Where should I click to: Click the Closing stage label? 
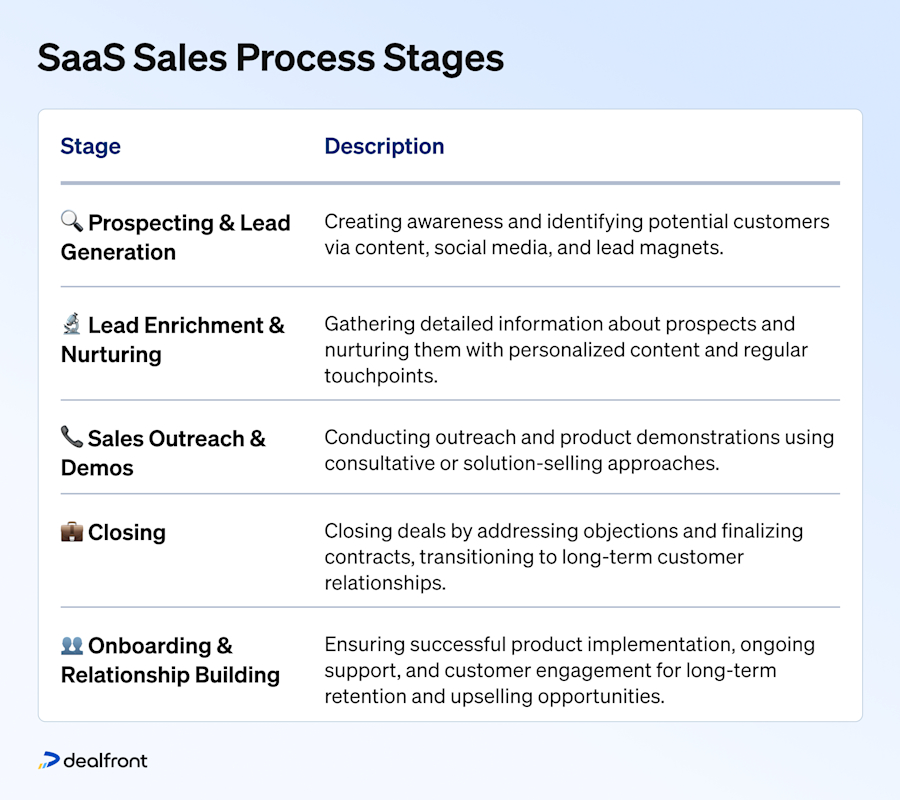(x=127, y=533)
